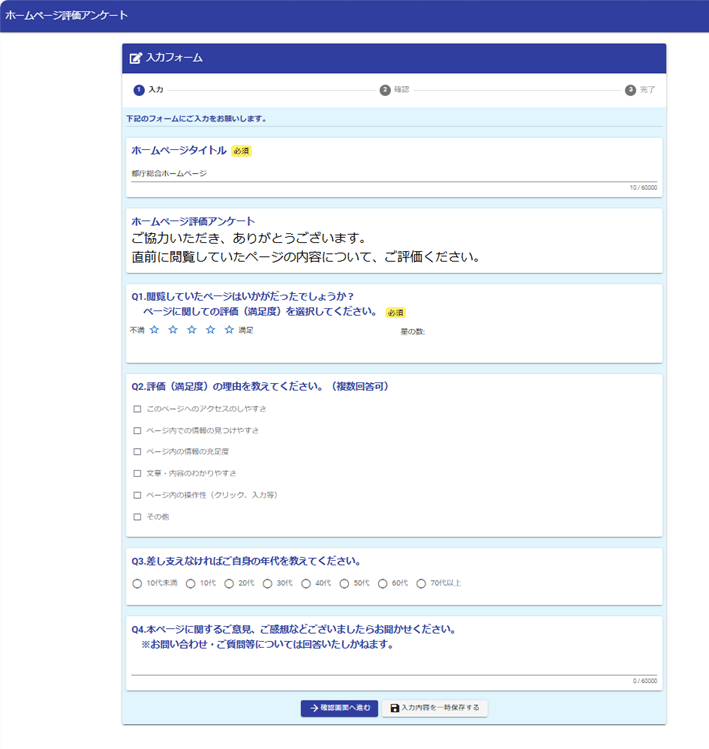Click the ホームページ評価アンケート header title
The width and height of the screenshot is (709, 749).
coord(66,15)
